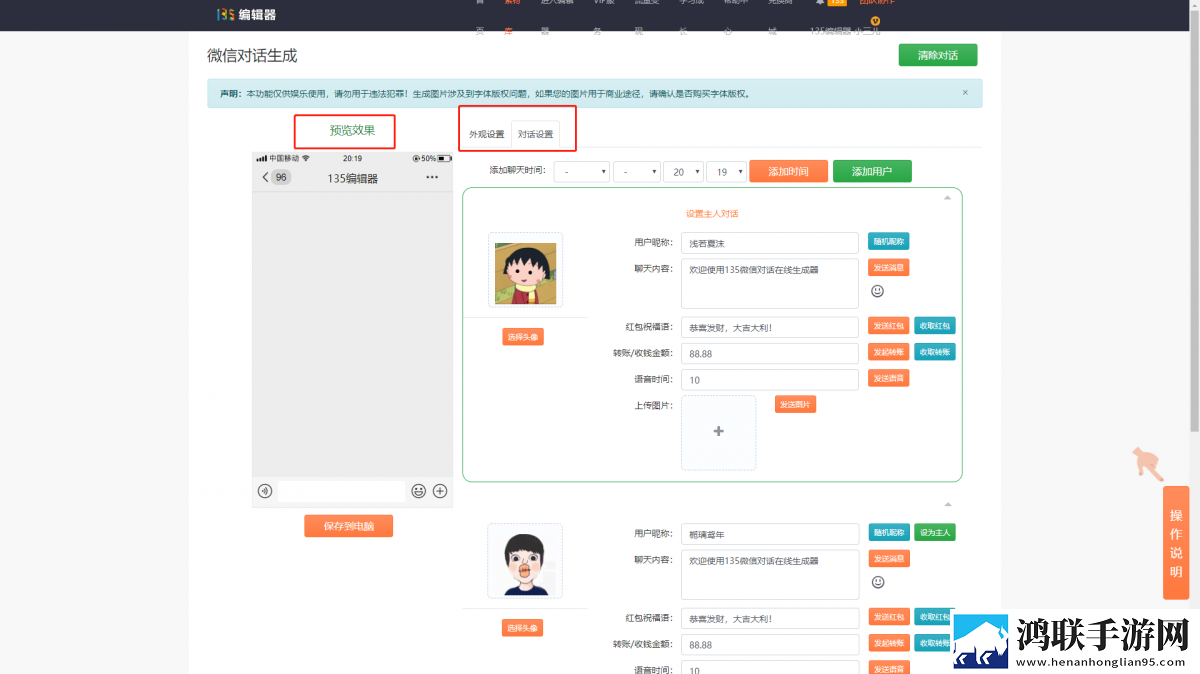Click 发送消息 for the owner user
The width and height of the screenshot is (1200, 674).
tap(888, 268)
